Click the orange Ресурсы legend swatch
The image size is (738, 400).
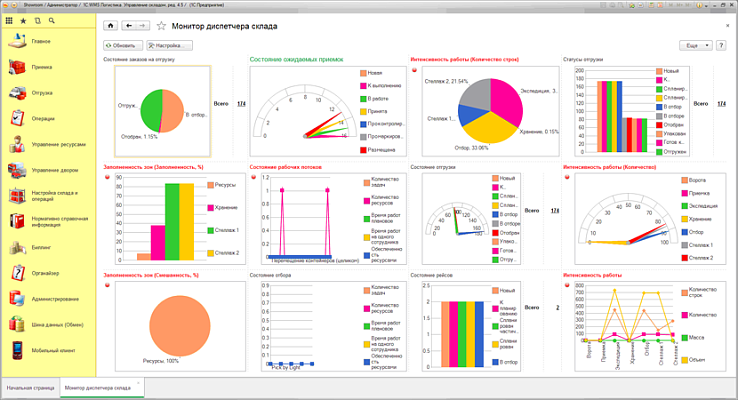[209, 185]
